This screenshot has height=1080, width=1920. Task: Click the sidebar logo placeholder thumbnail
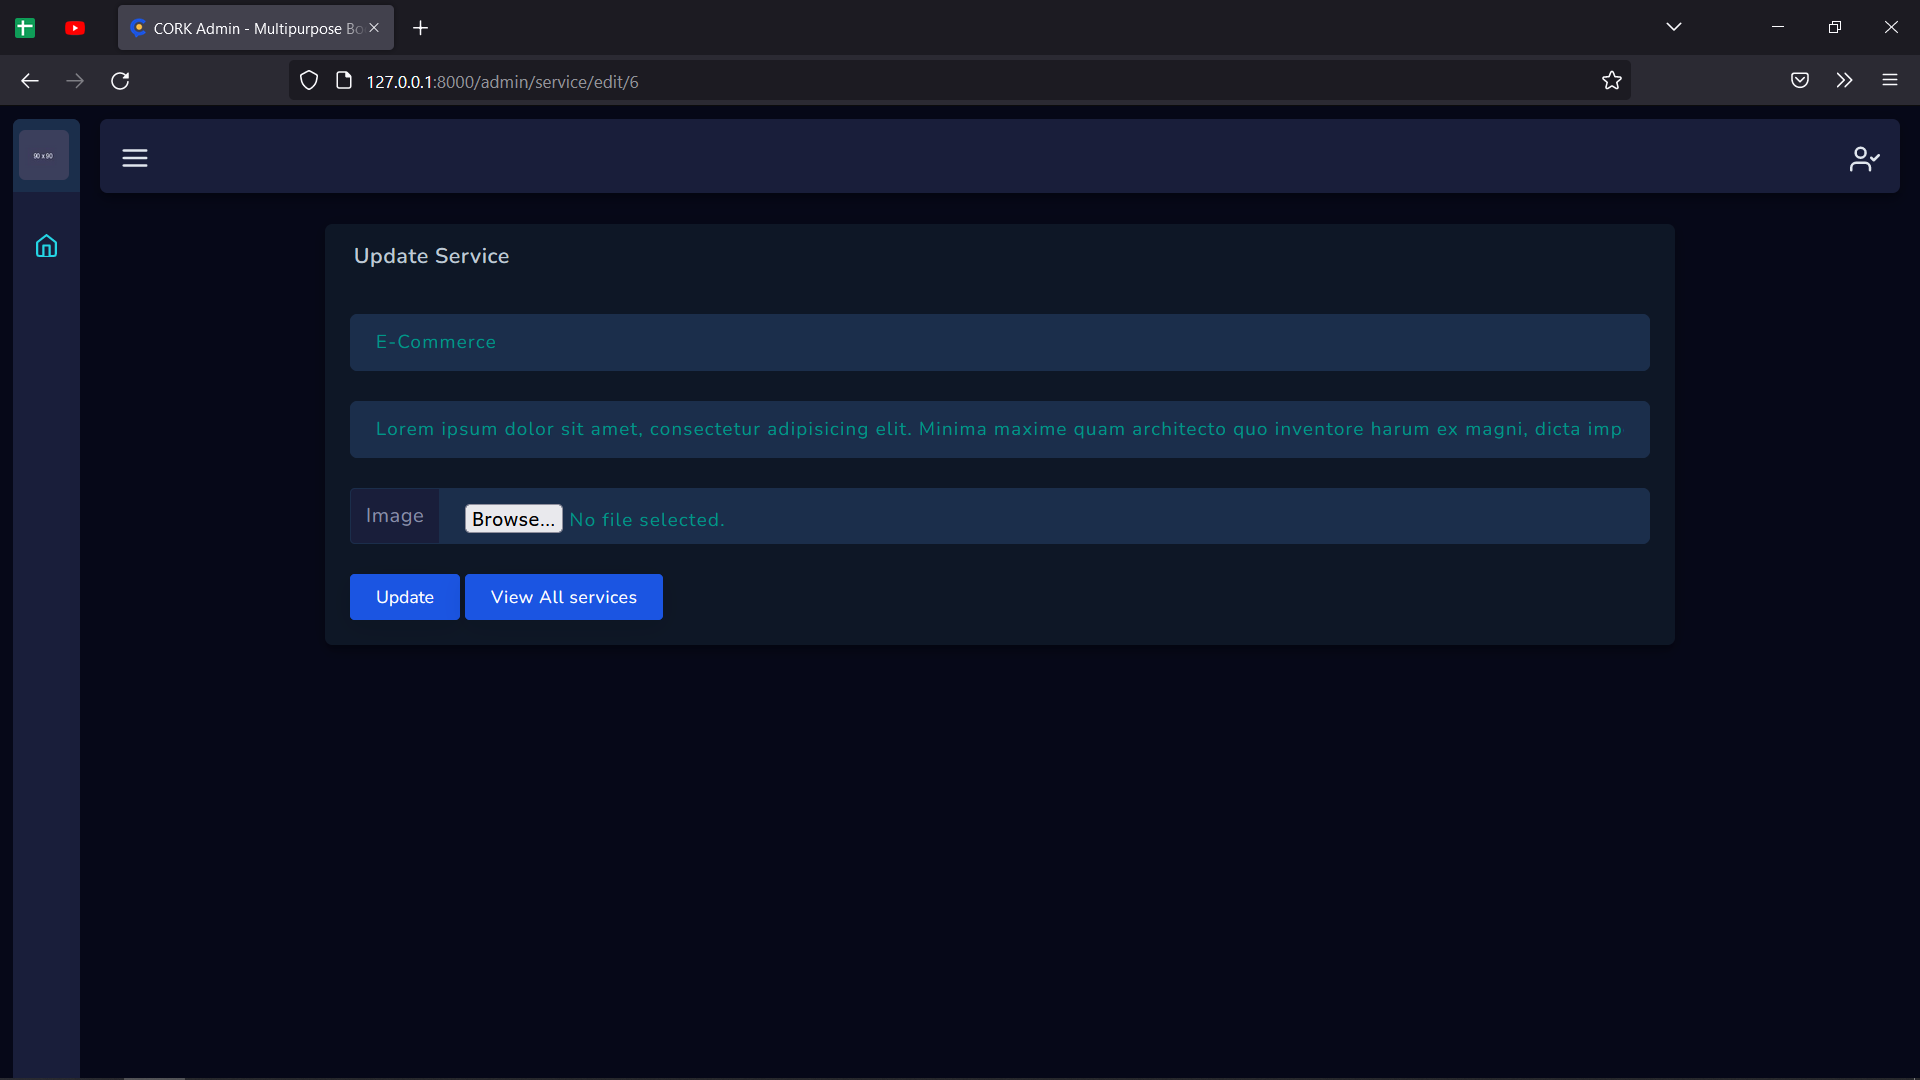click(x=44, y=156)
